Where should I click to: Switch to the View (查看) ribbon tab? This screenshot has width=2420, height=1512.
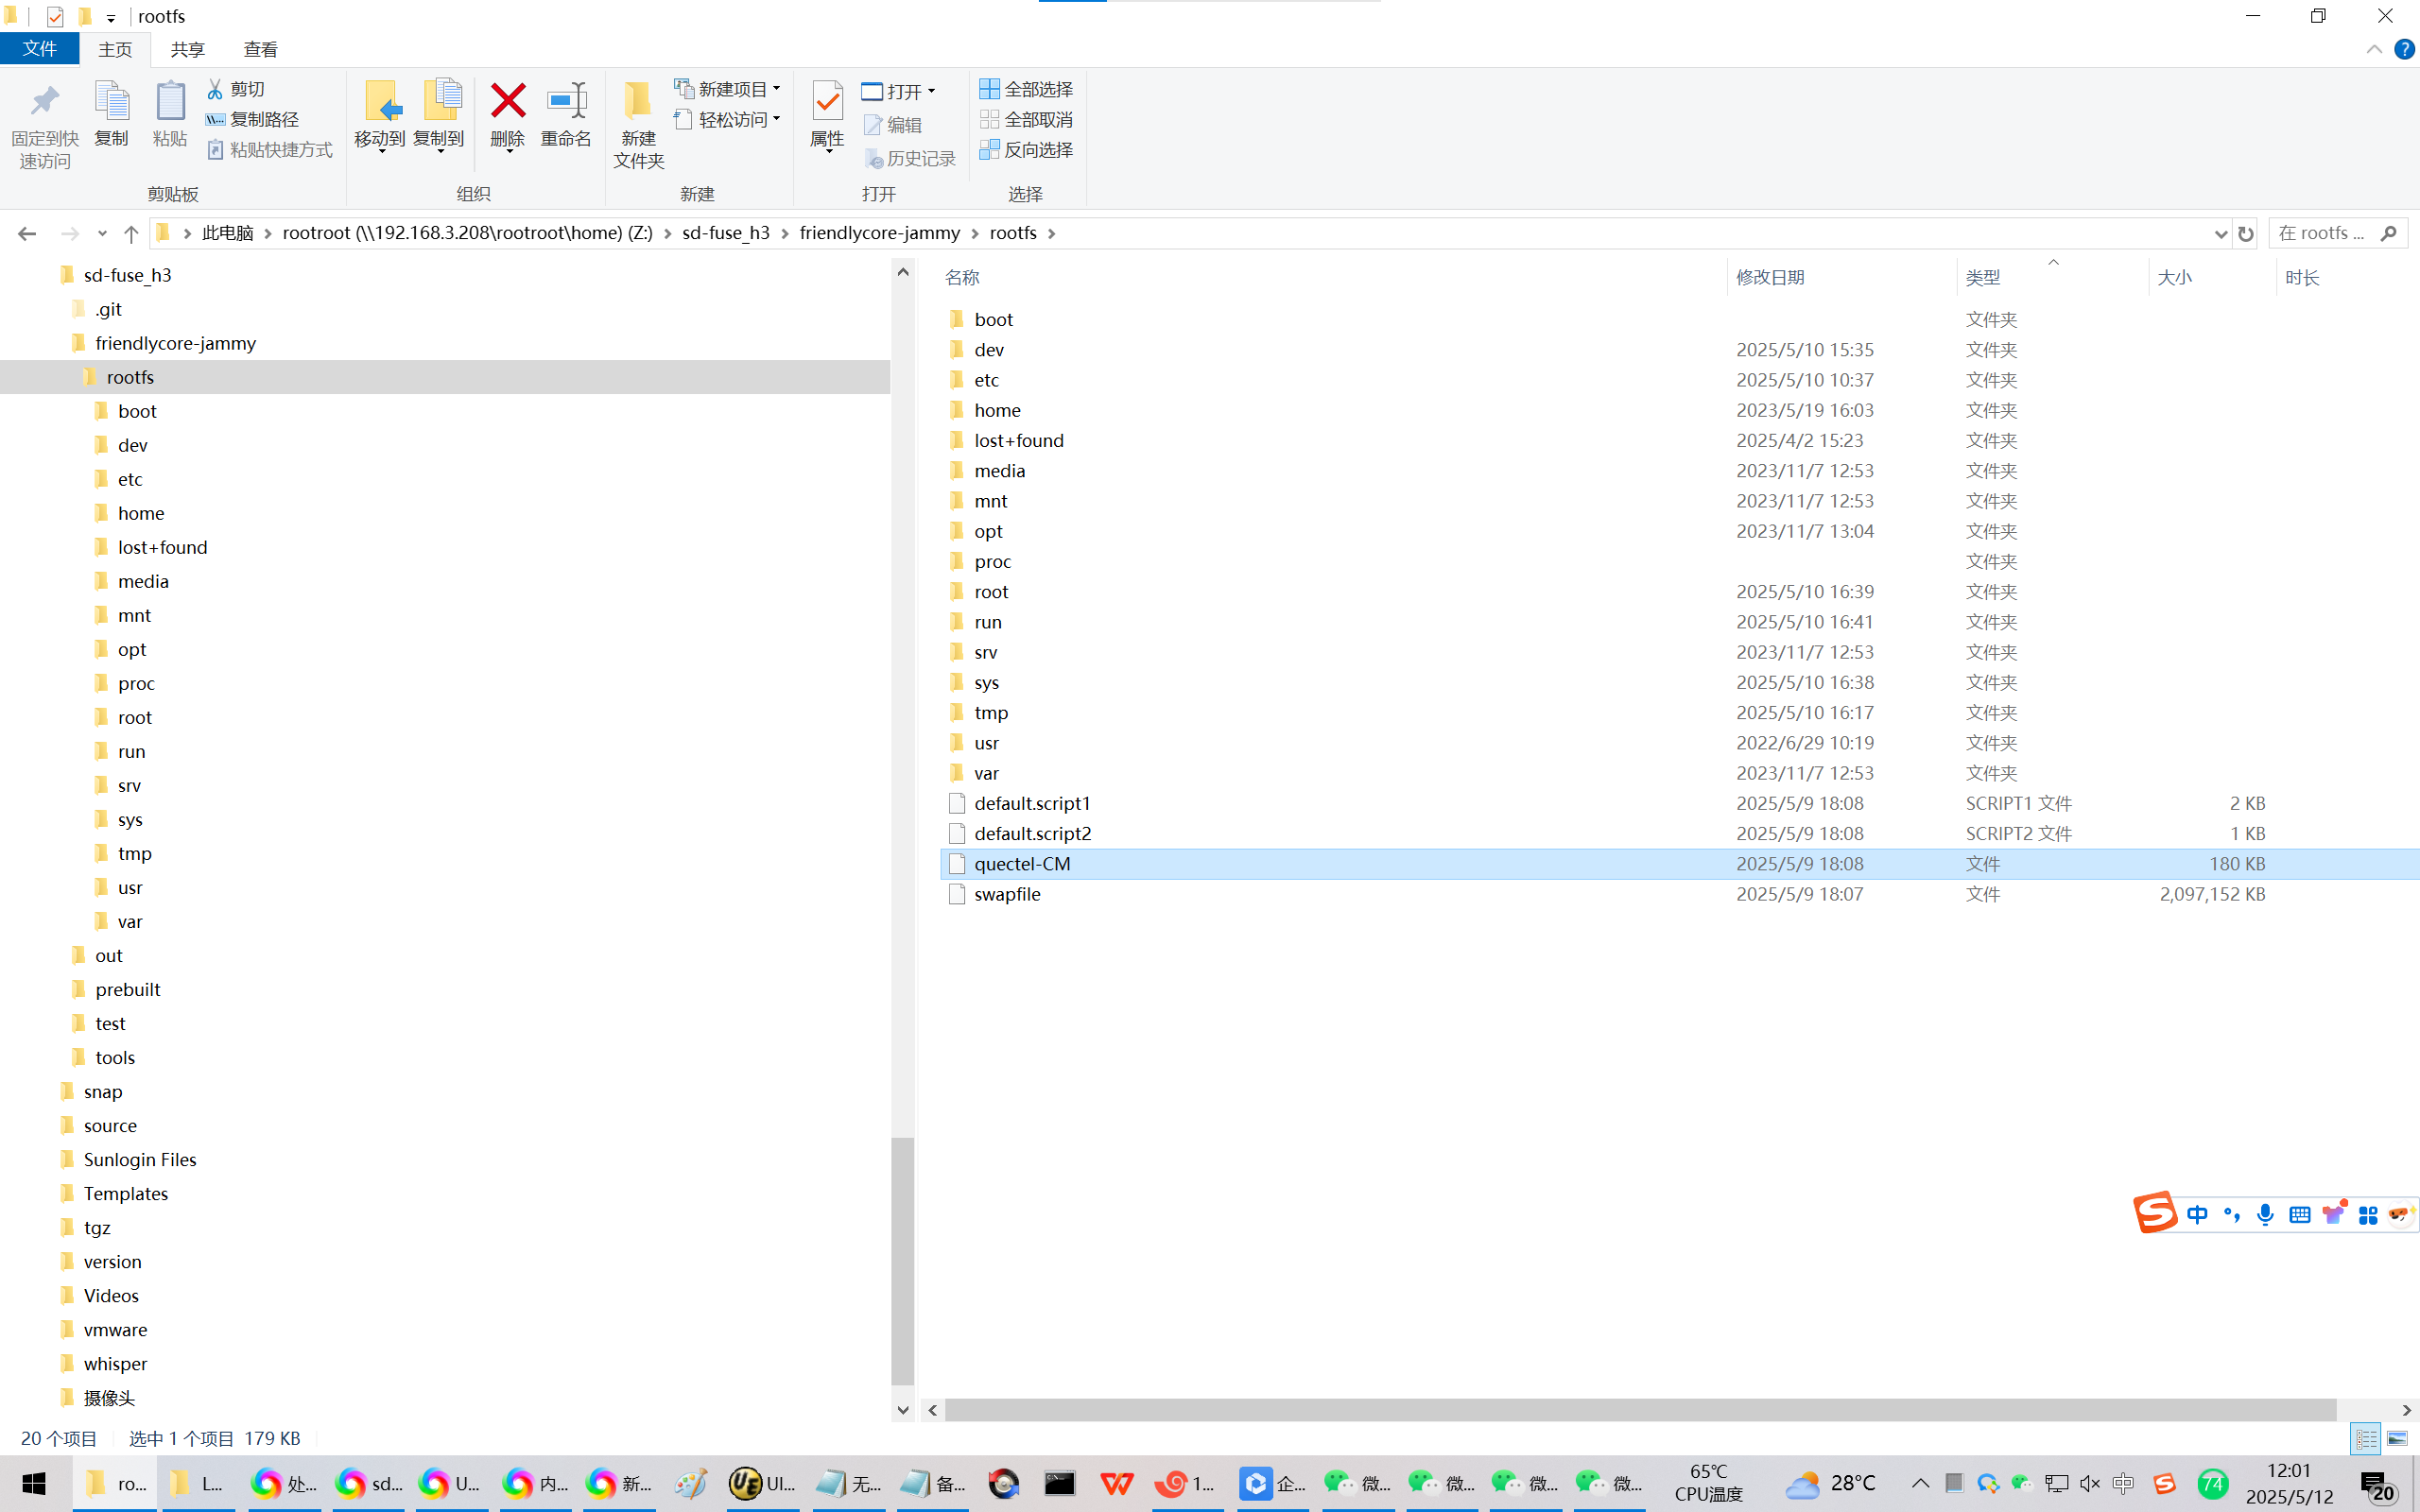pyautogui.click(x=260, y=49)
